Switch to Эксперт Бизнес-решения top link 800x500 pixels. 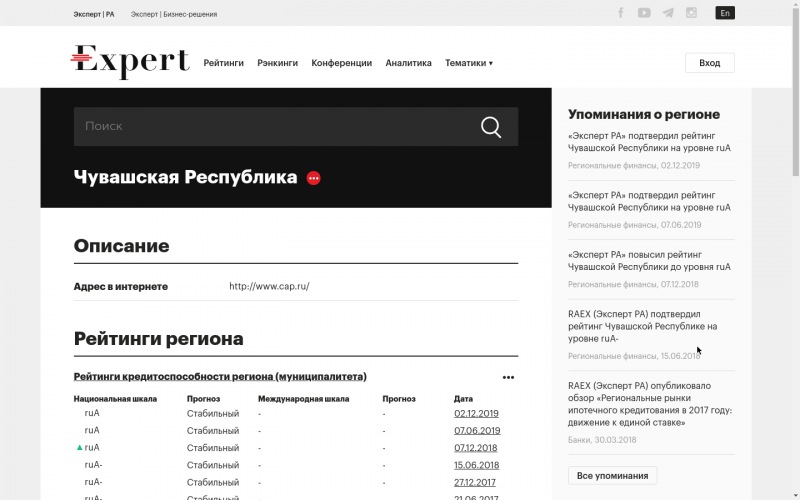coord(174,15)
